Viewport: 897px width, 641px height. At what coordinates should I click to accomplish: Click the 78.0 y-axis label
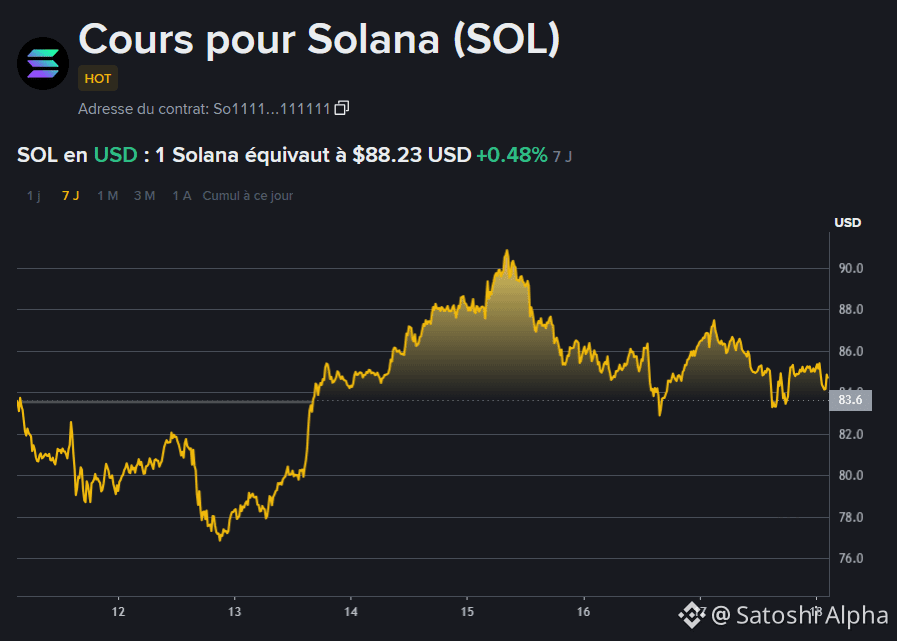pos(851,517)
